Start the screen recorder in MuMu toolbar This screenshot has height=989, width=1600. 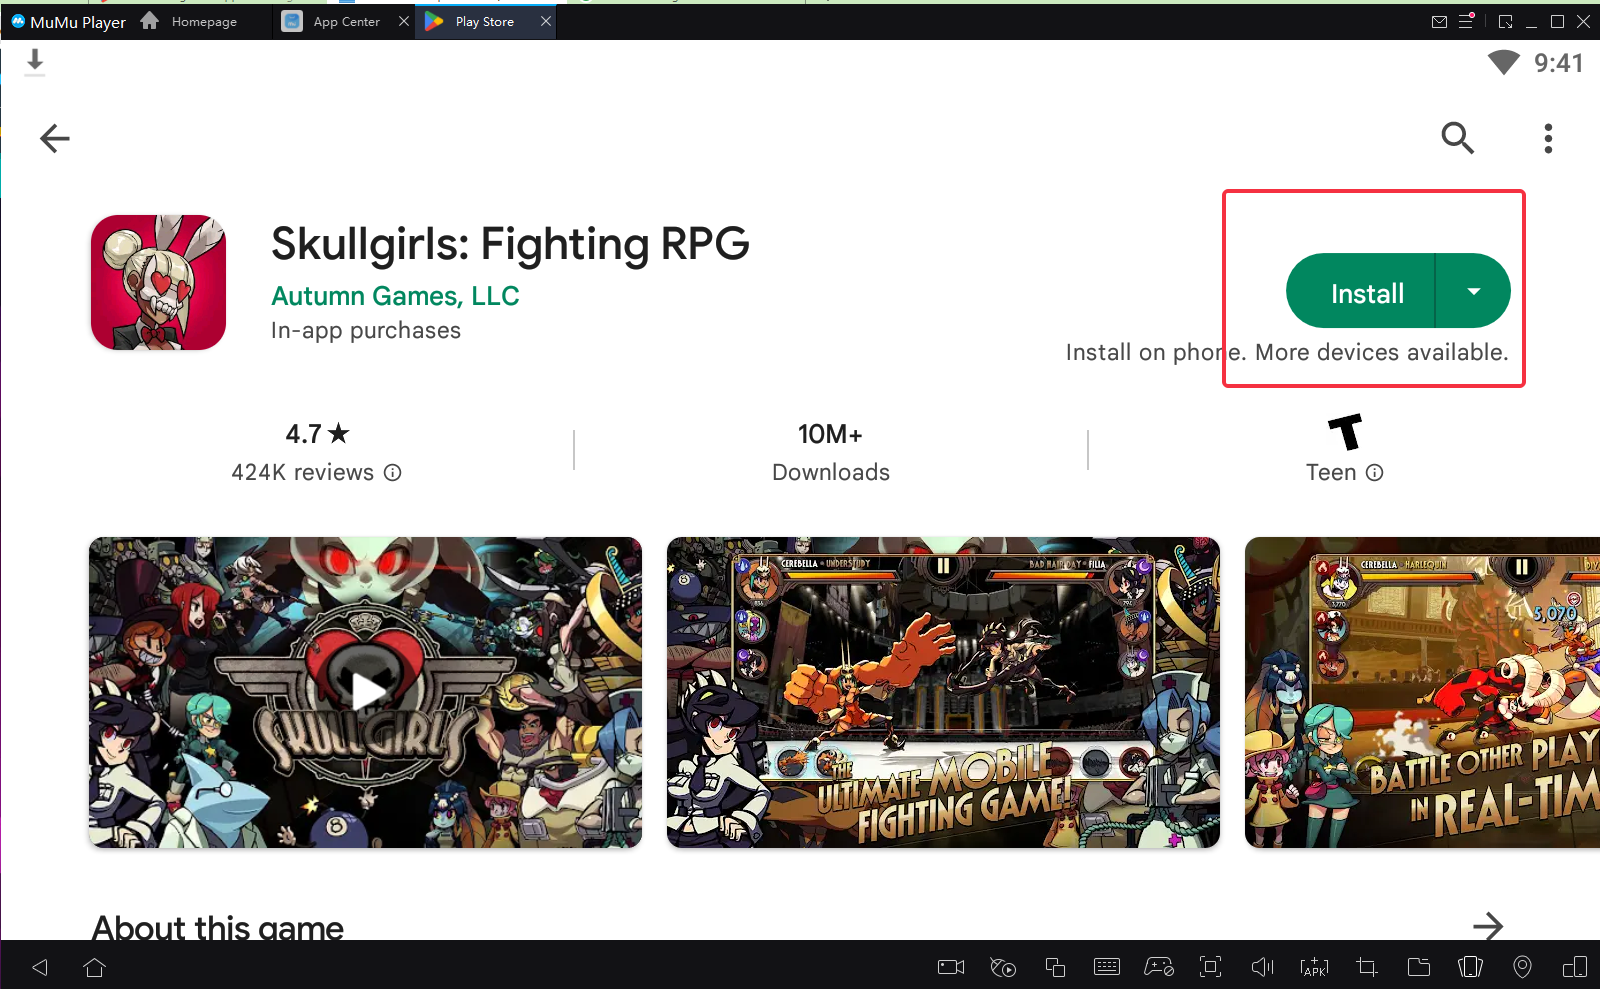pyautogui.click(x=951, y=967)
